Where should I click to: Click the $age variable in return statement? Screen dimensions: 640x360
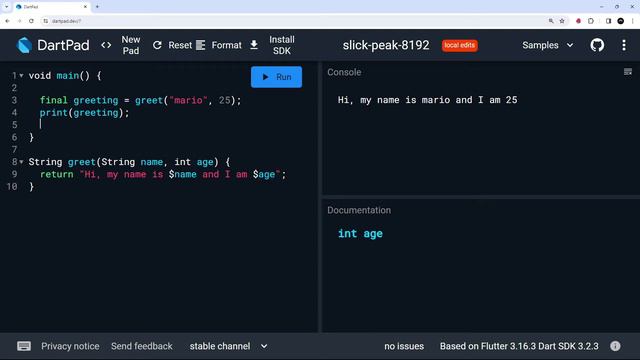coord(264,174)
